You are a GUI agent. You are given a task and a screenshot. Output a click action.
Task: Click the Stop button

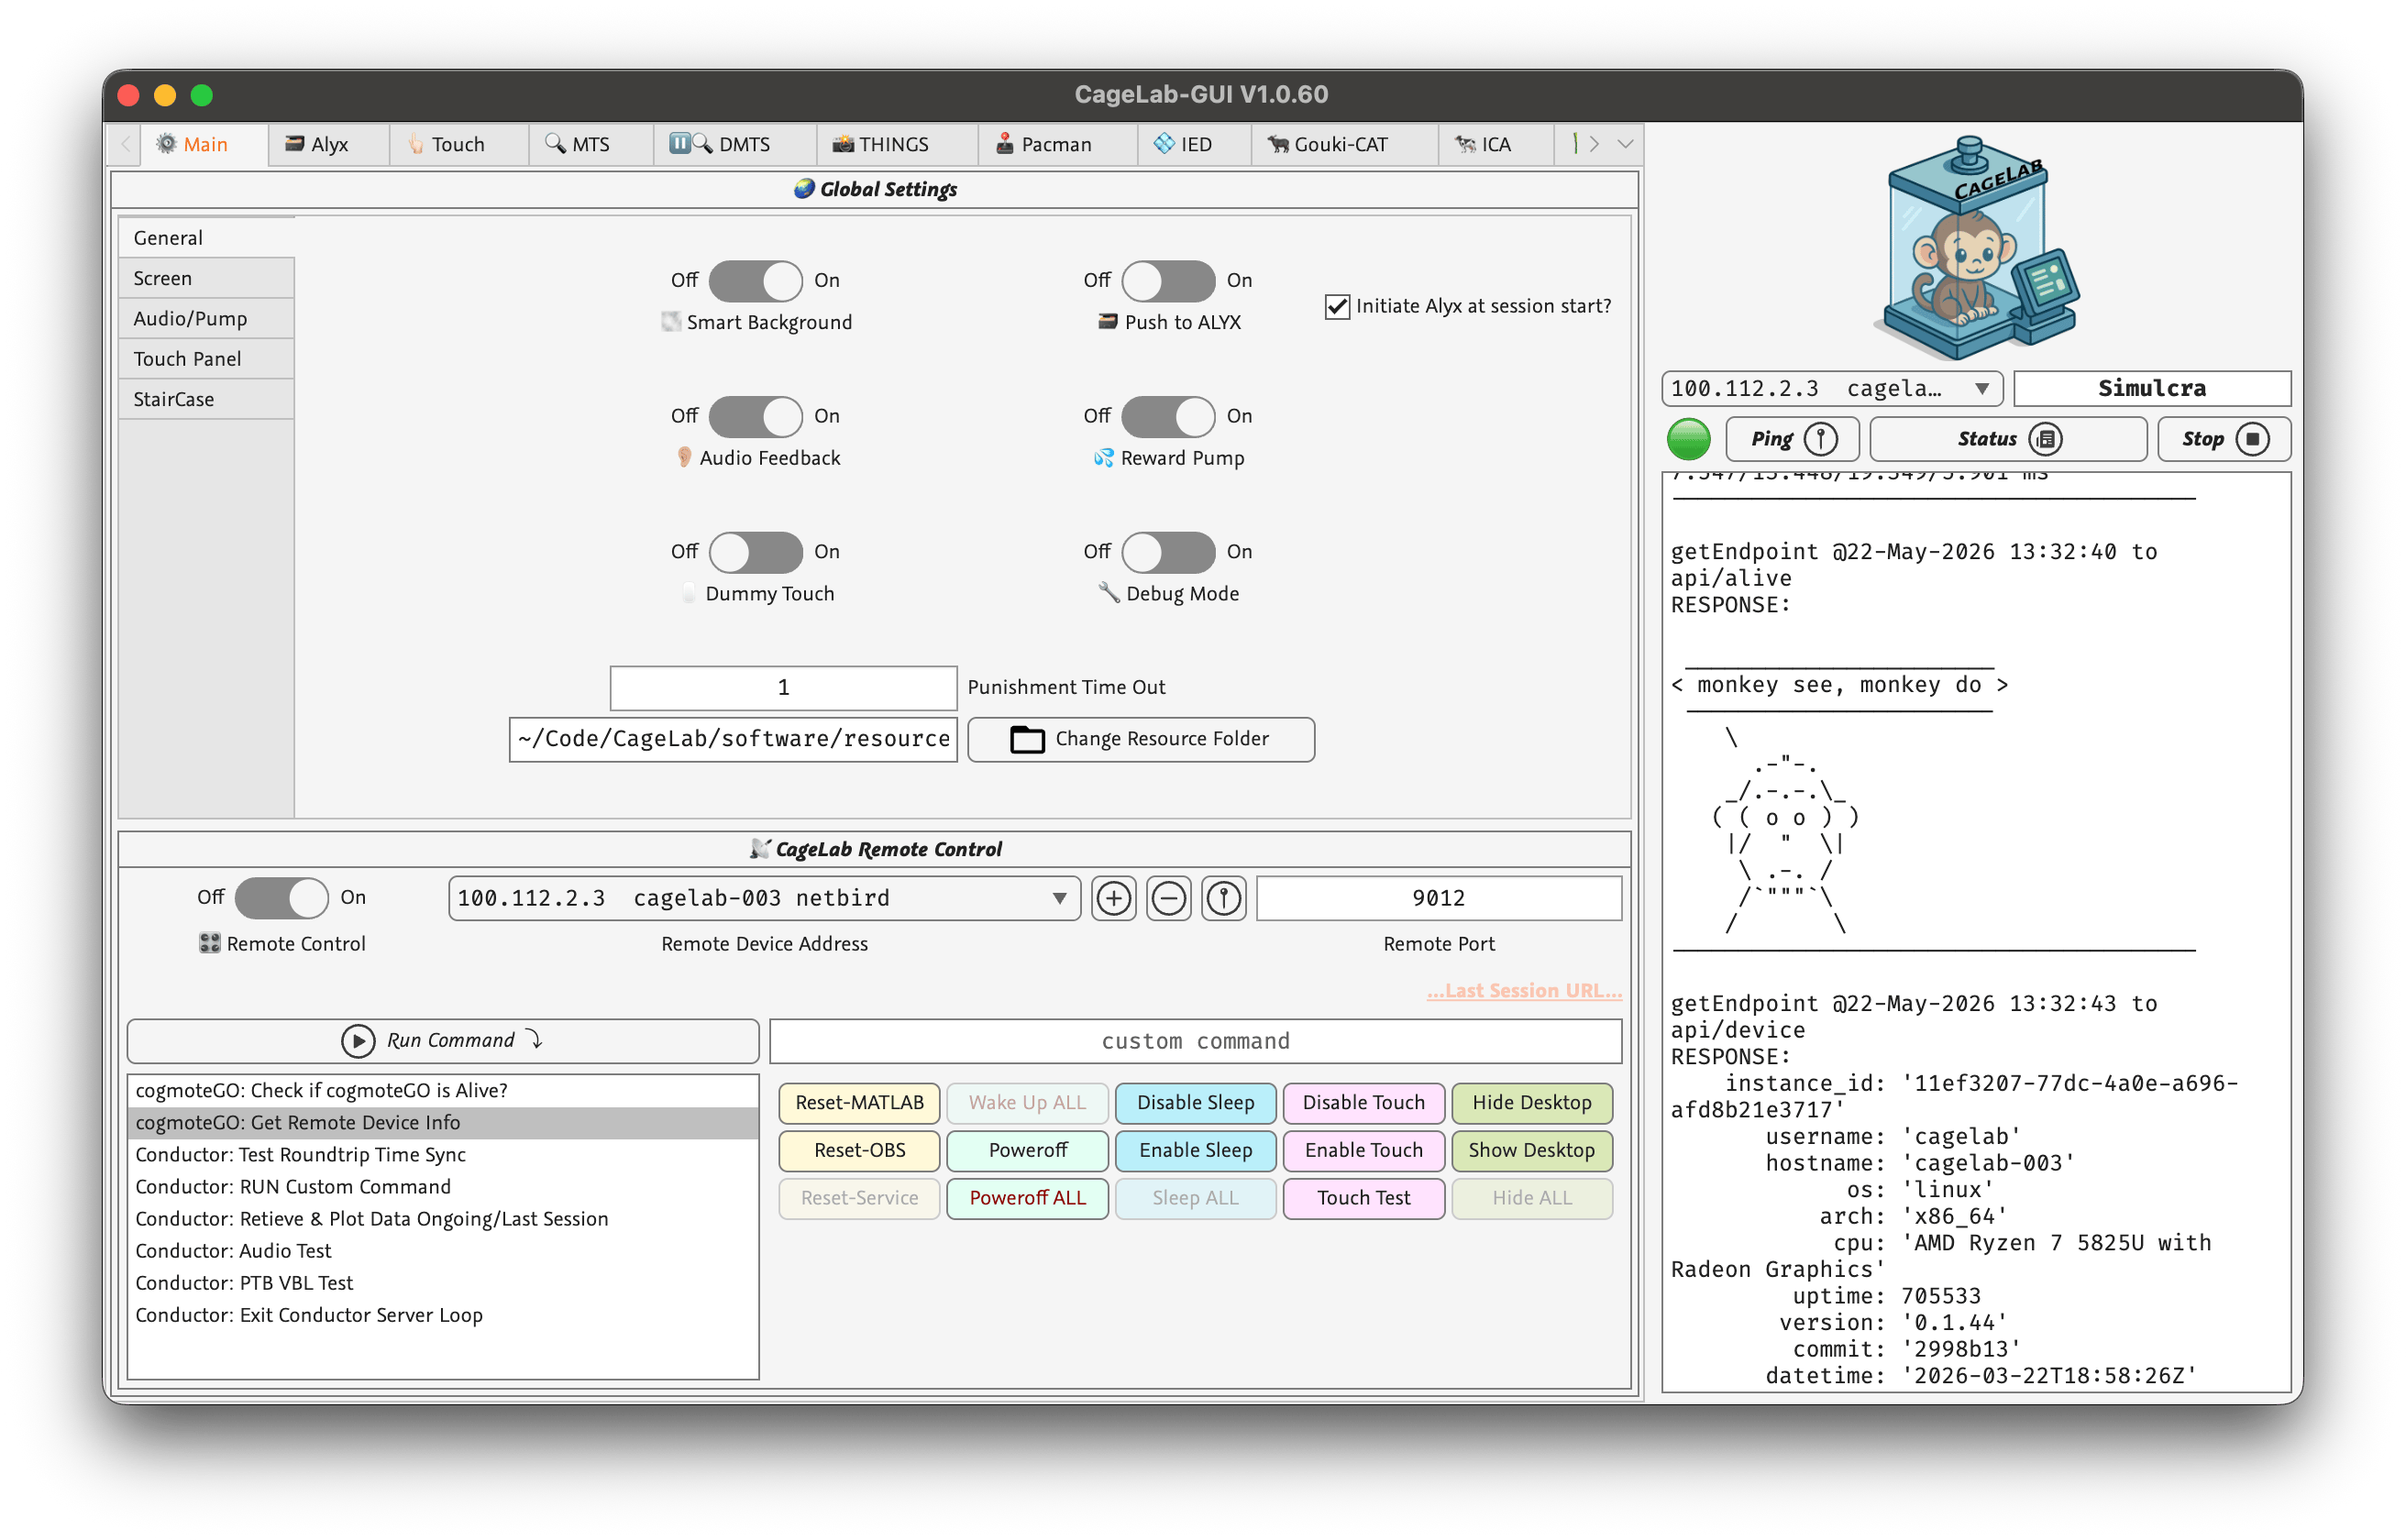point(2224,439)
